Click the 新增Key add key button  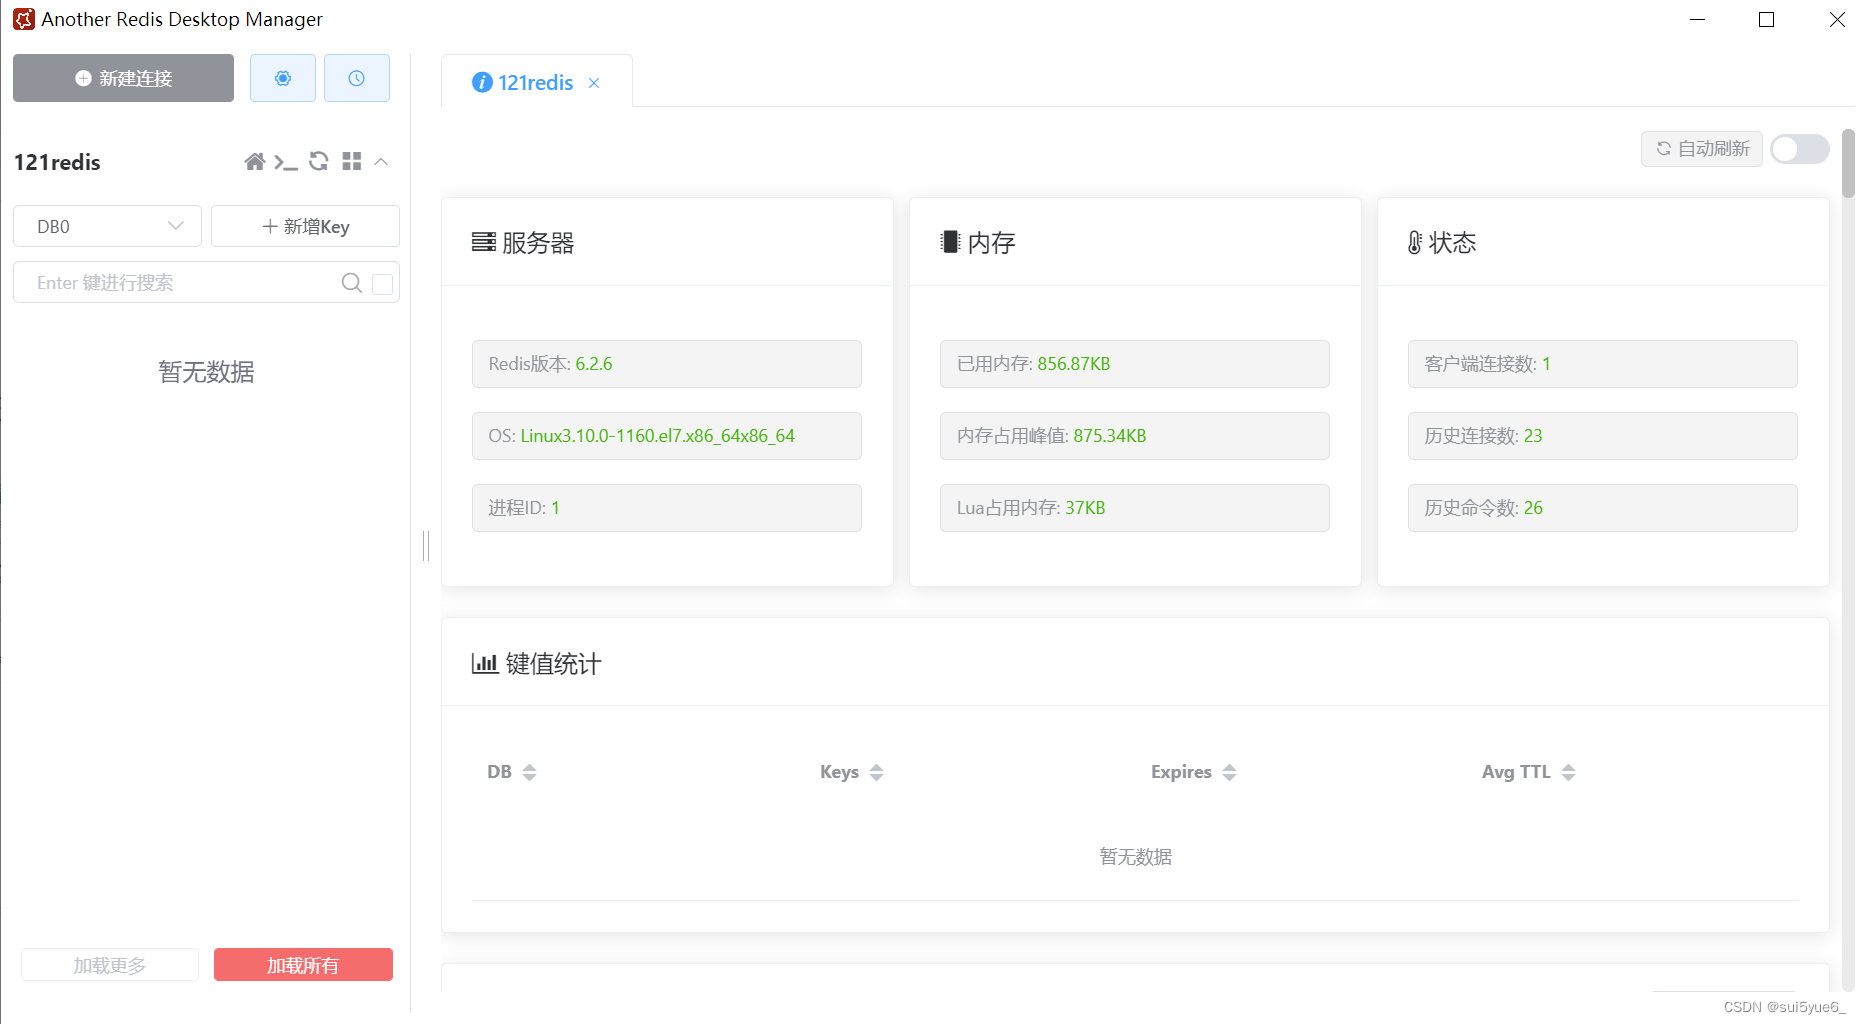point(305,226)
